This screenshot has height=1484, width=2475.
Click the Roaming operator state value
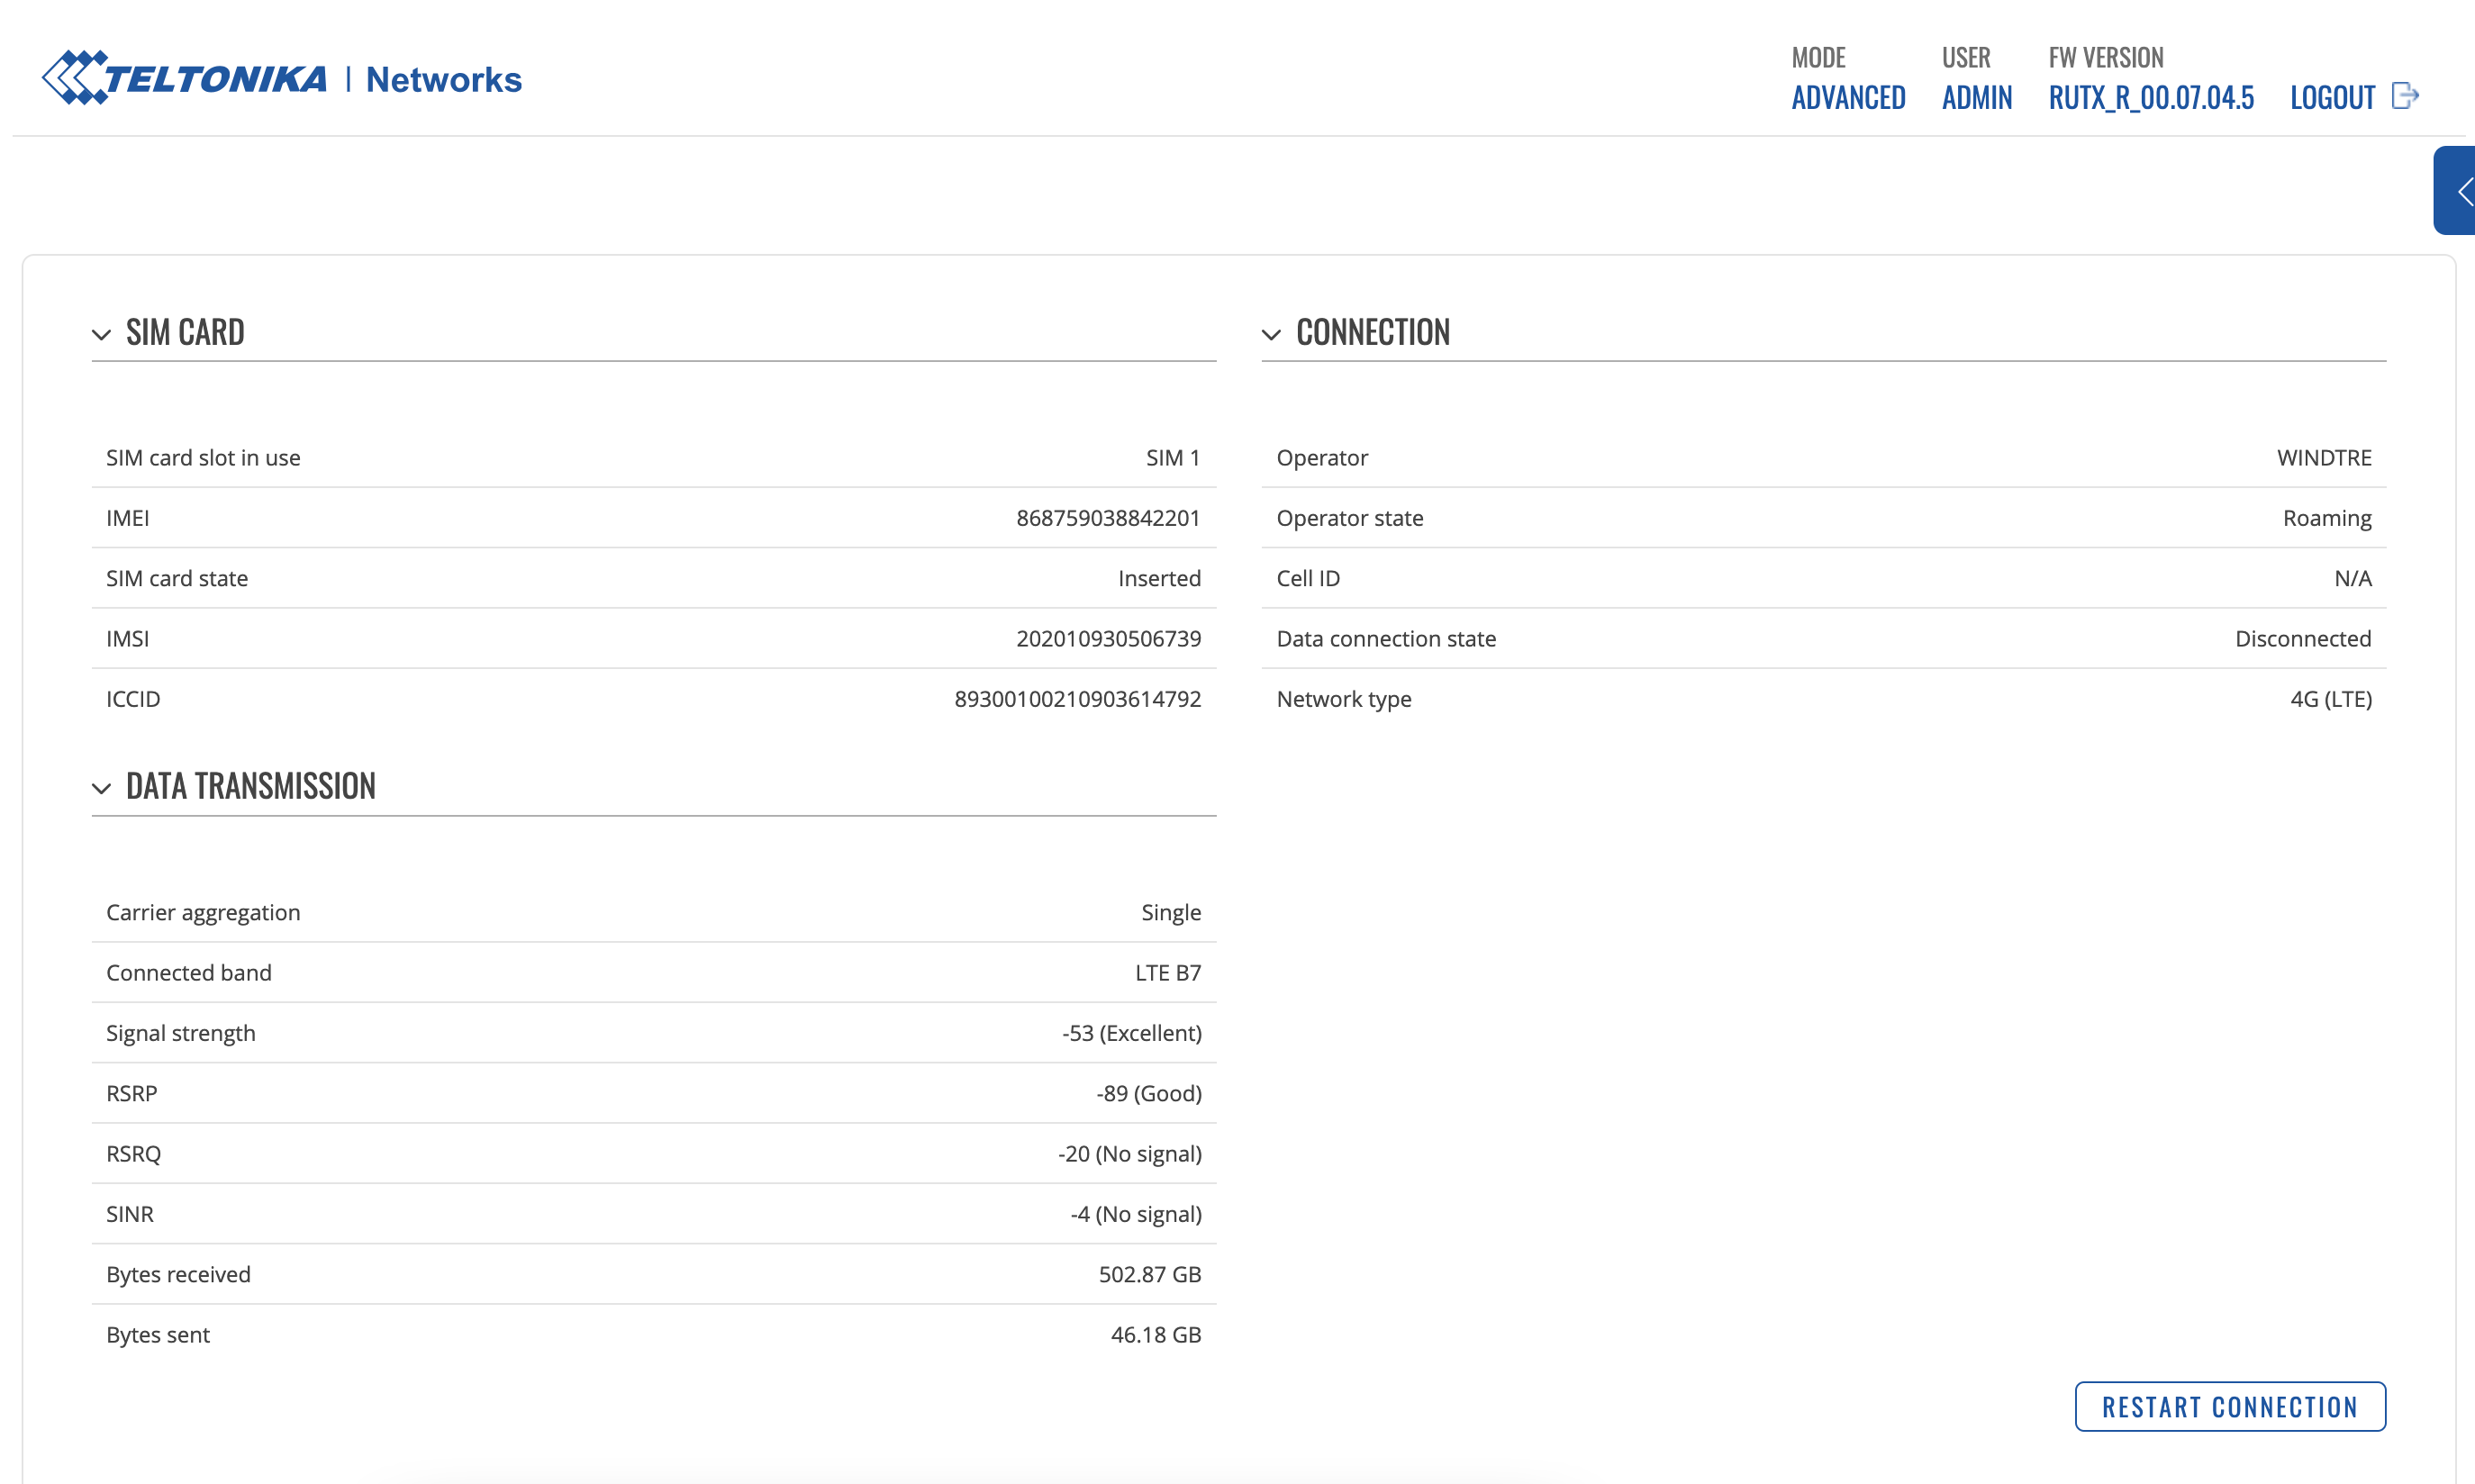coord(2327,518)
